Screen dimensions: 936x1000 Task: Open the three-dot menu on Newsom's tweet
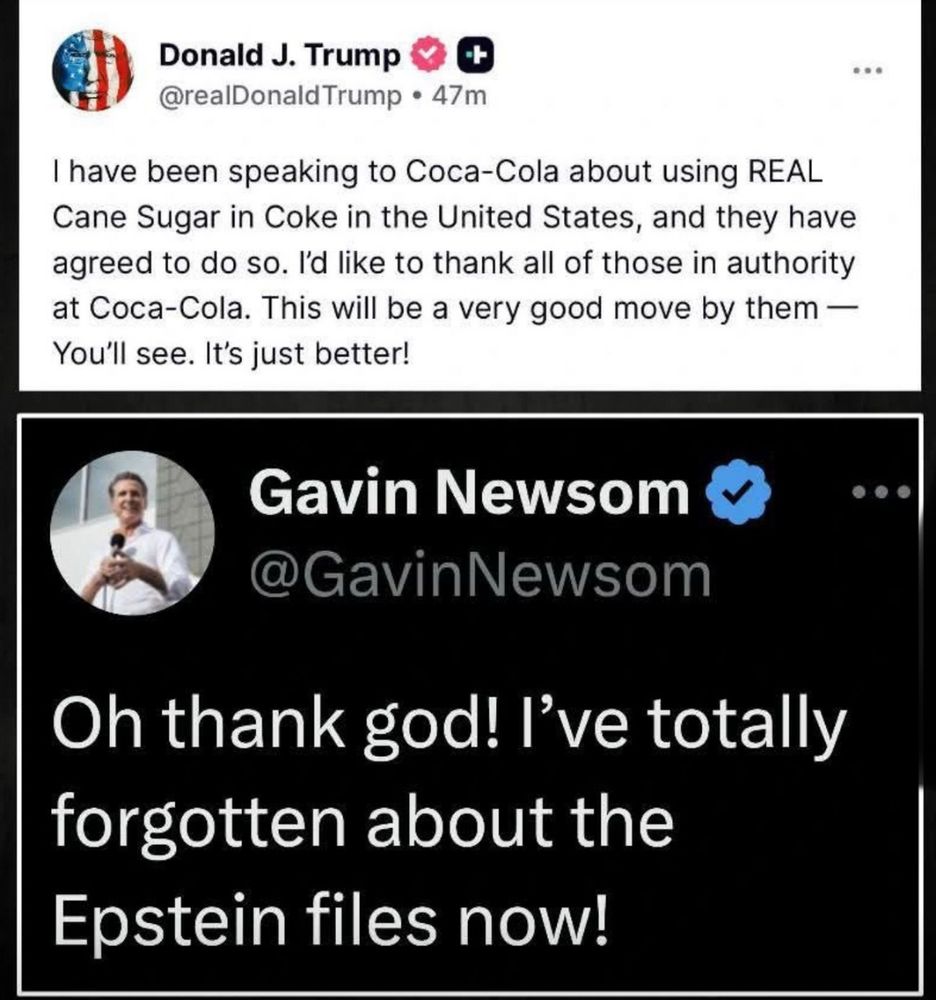click(882, 492)
